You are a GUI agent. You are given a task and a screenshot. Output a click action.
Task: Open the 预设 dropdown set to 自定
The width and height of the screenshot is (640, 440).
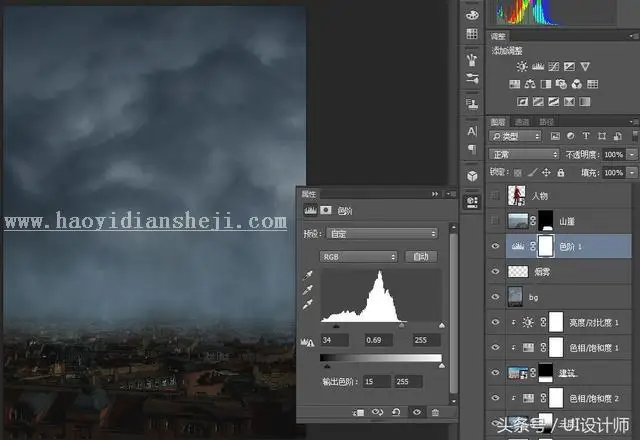(382, 234)
